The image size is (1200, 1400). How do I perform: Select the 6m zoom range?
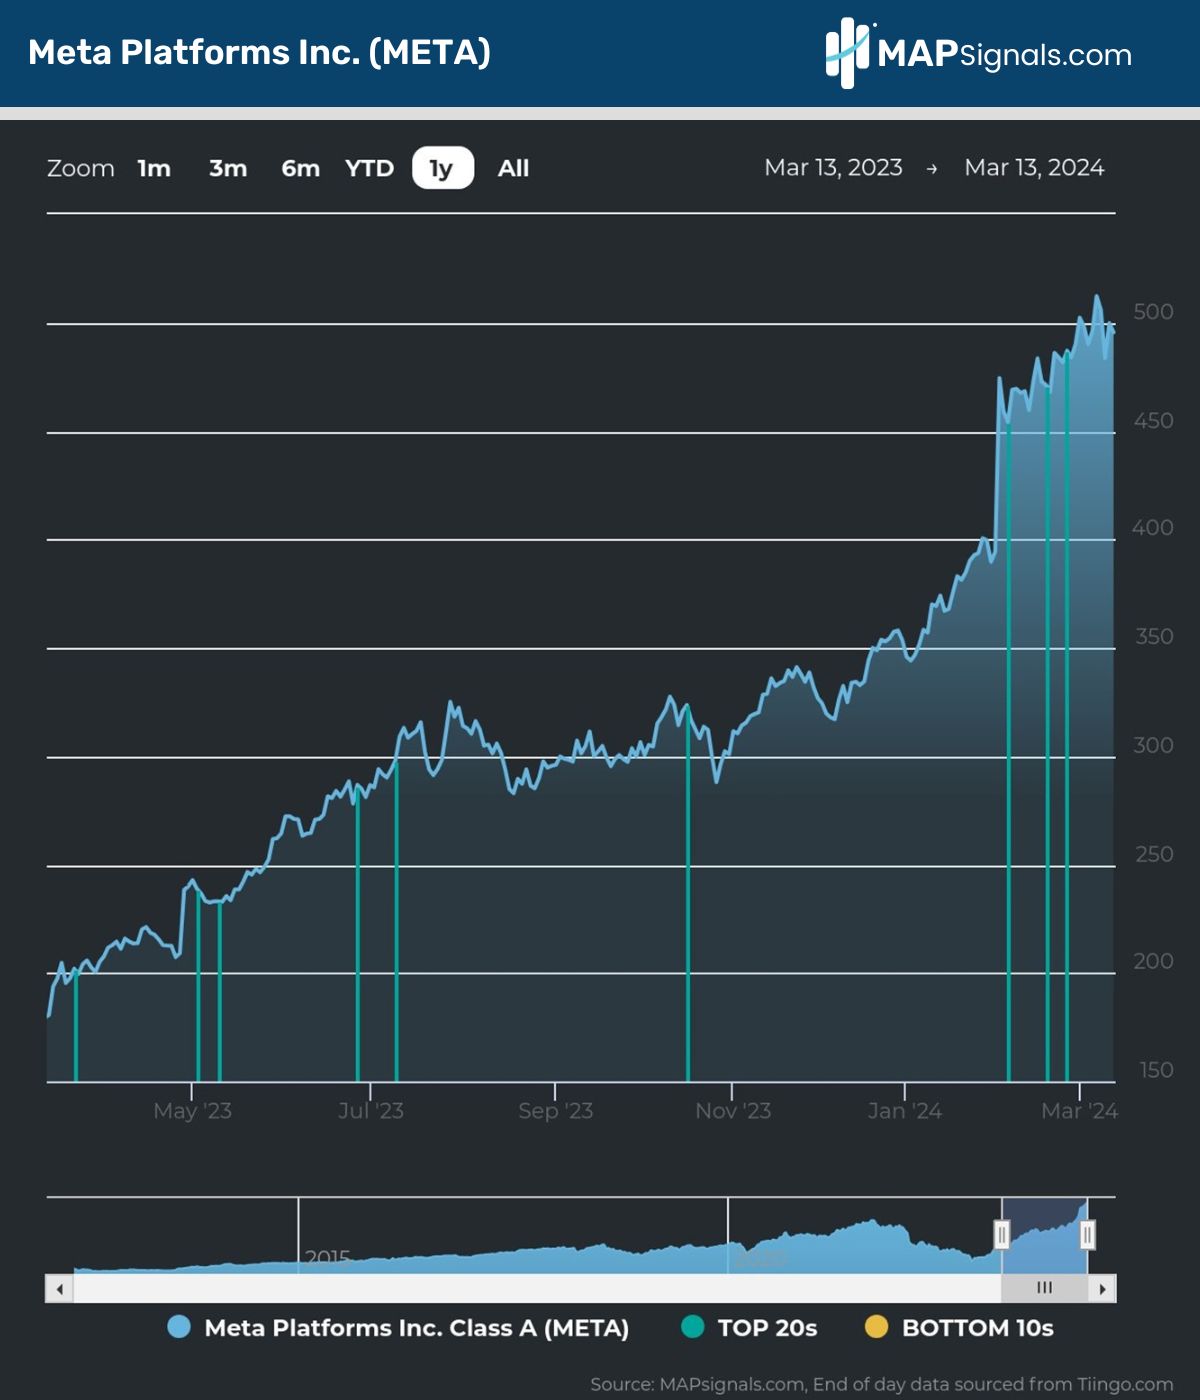pos(300,168)
